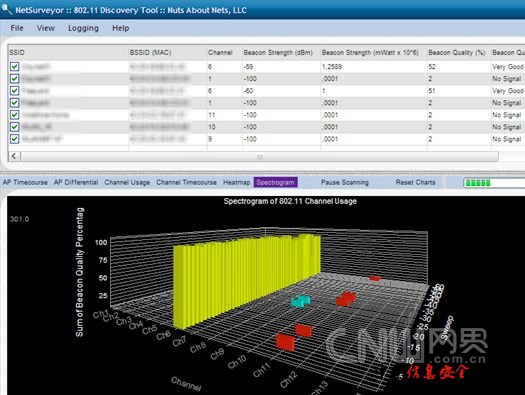Click the green scan progress bar
Screen dimensions: 525x395
click(494, 183)
